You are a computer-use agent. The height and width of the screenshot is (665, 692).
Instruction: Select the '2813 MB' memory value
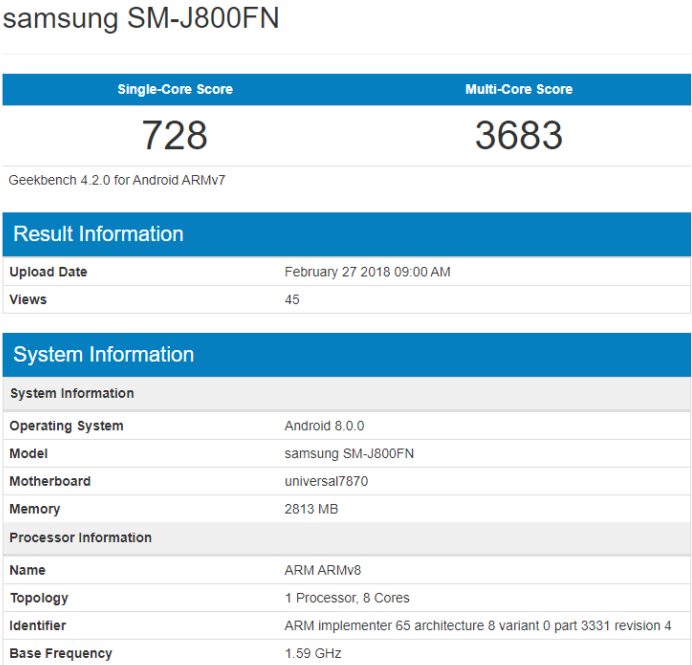tap(311, 509)
